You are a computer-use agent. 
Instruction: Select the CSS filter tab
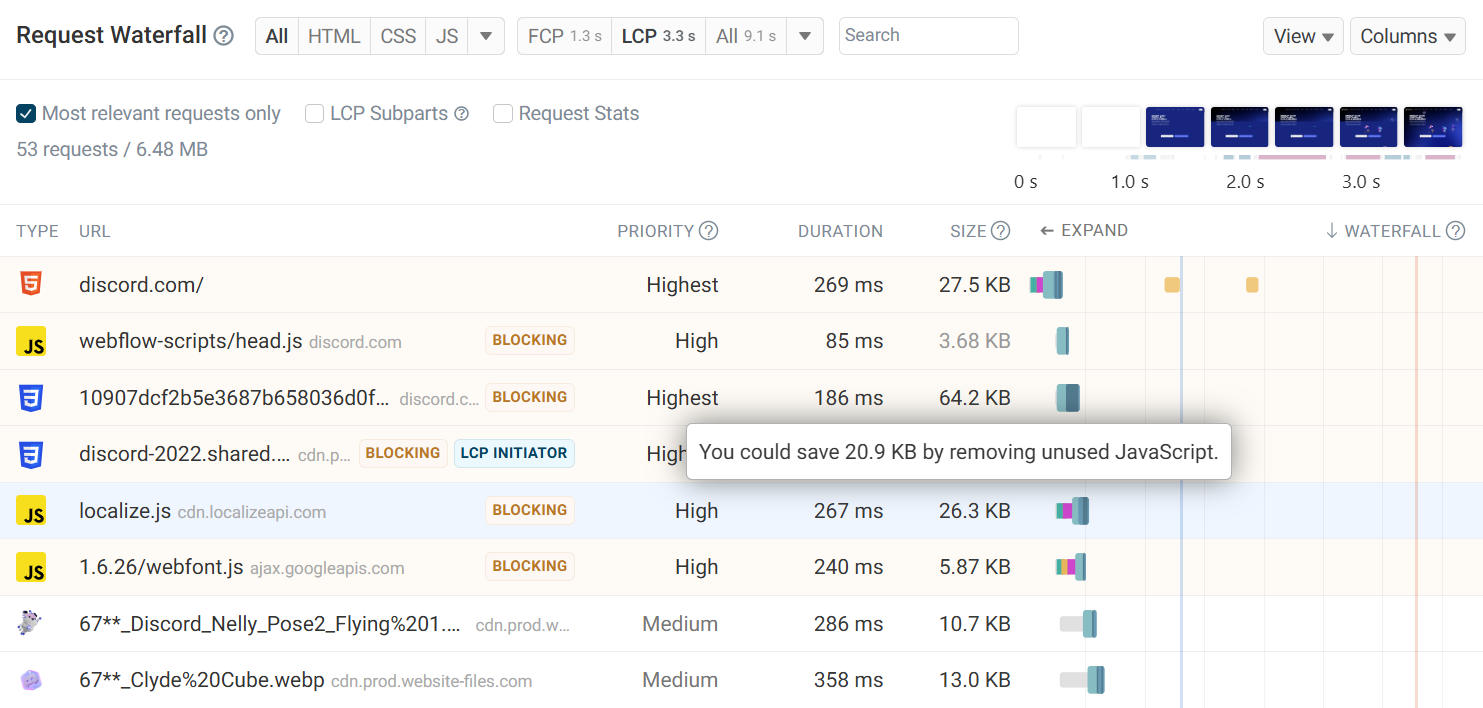(x=398, y=36)
